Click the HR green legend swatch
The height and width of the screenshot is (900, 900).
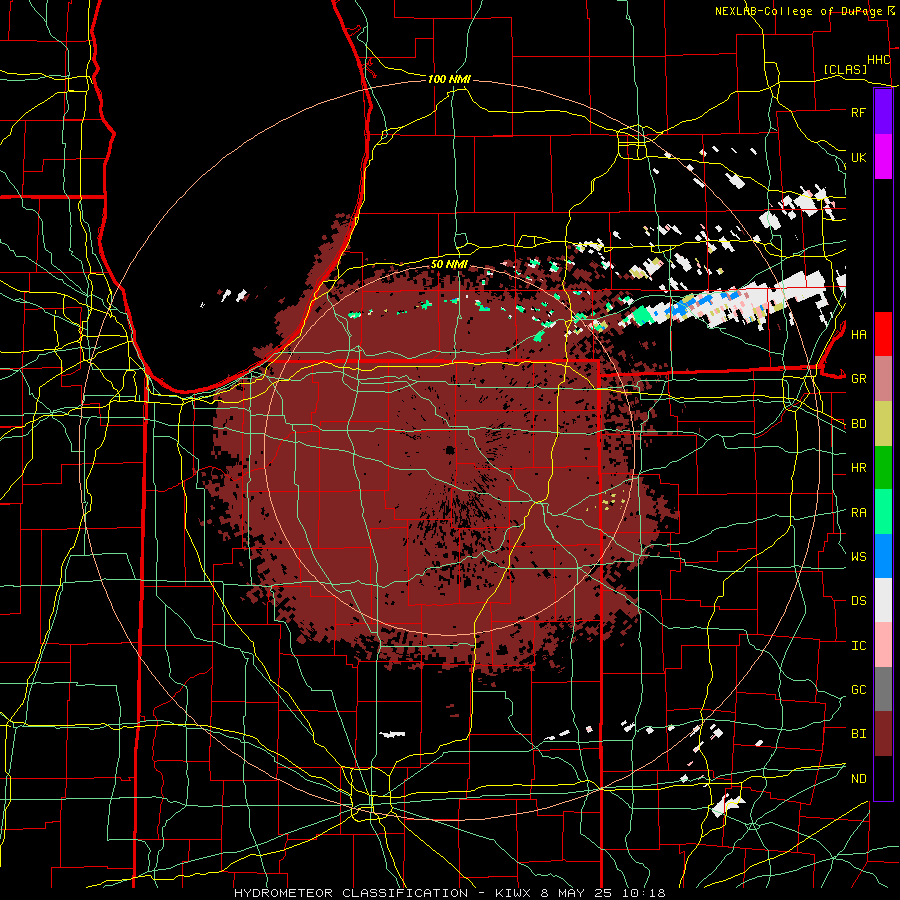pos(883,467)
